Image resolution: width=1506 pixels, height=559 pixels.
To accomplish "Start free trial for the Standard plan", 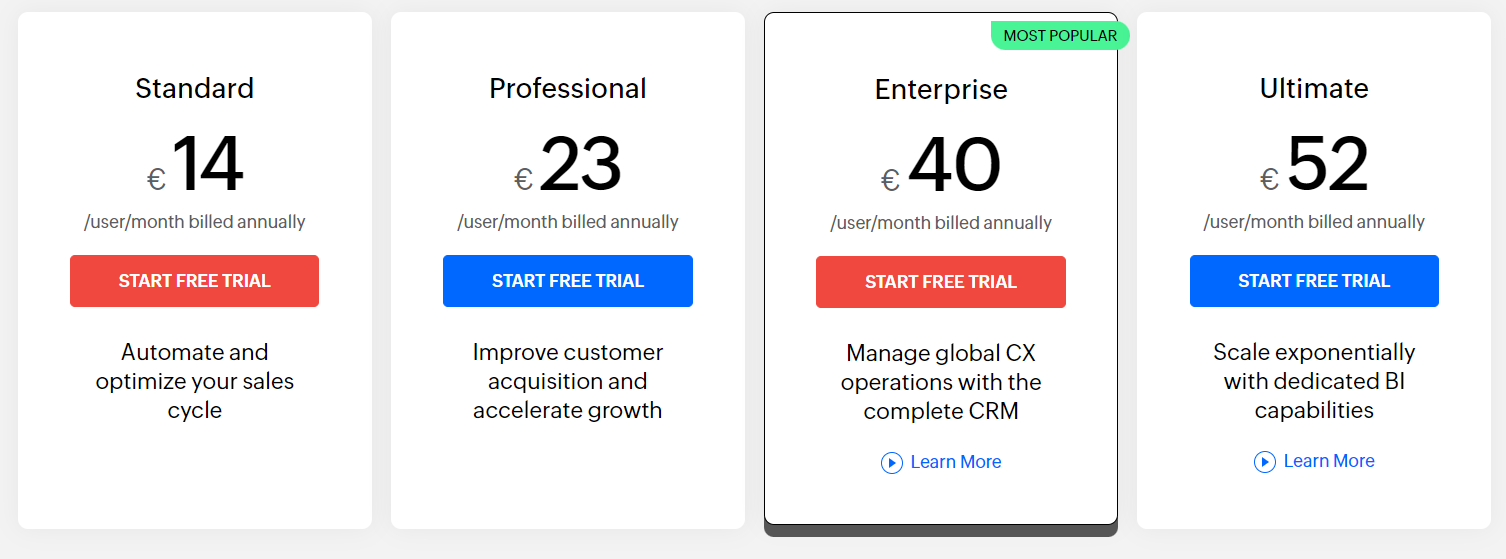I will click(x=194, y=281).
